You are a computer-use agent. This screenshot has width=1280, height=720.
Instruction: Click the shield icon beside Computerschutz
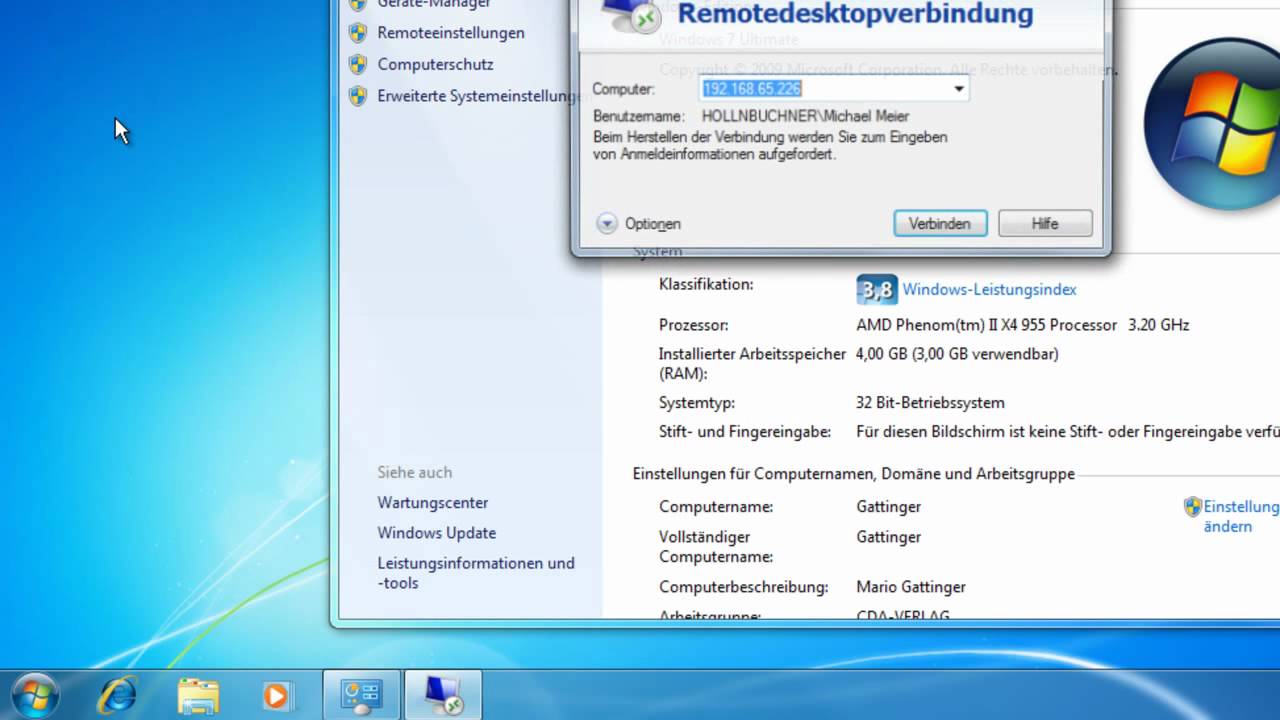(x=357, y=64)
